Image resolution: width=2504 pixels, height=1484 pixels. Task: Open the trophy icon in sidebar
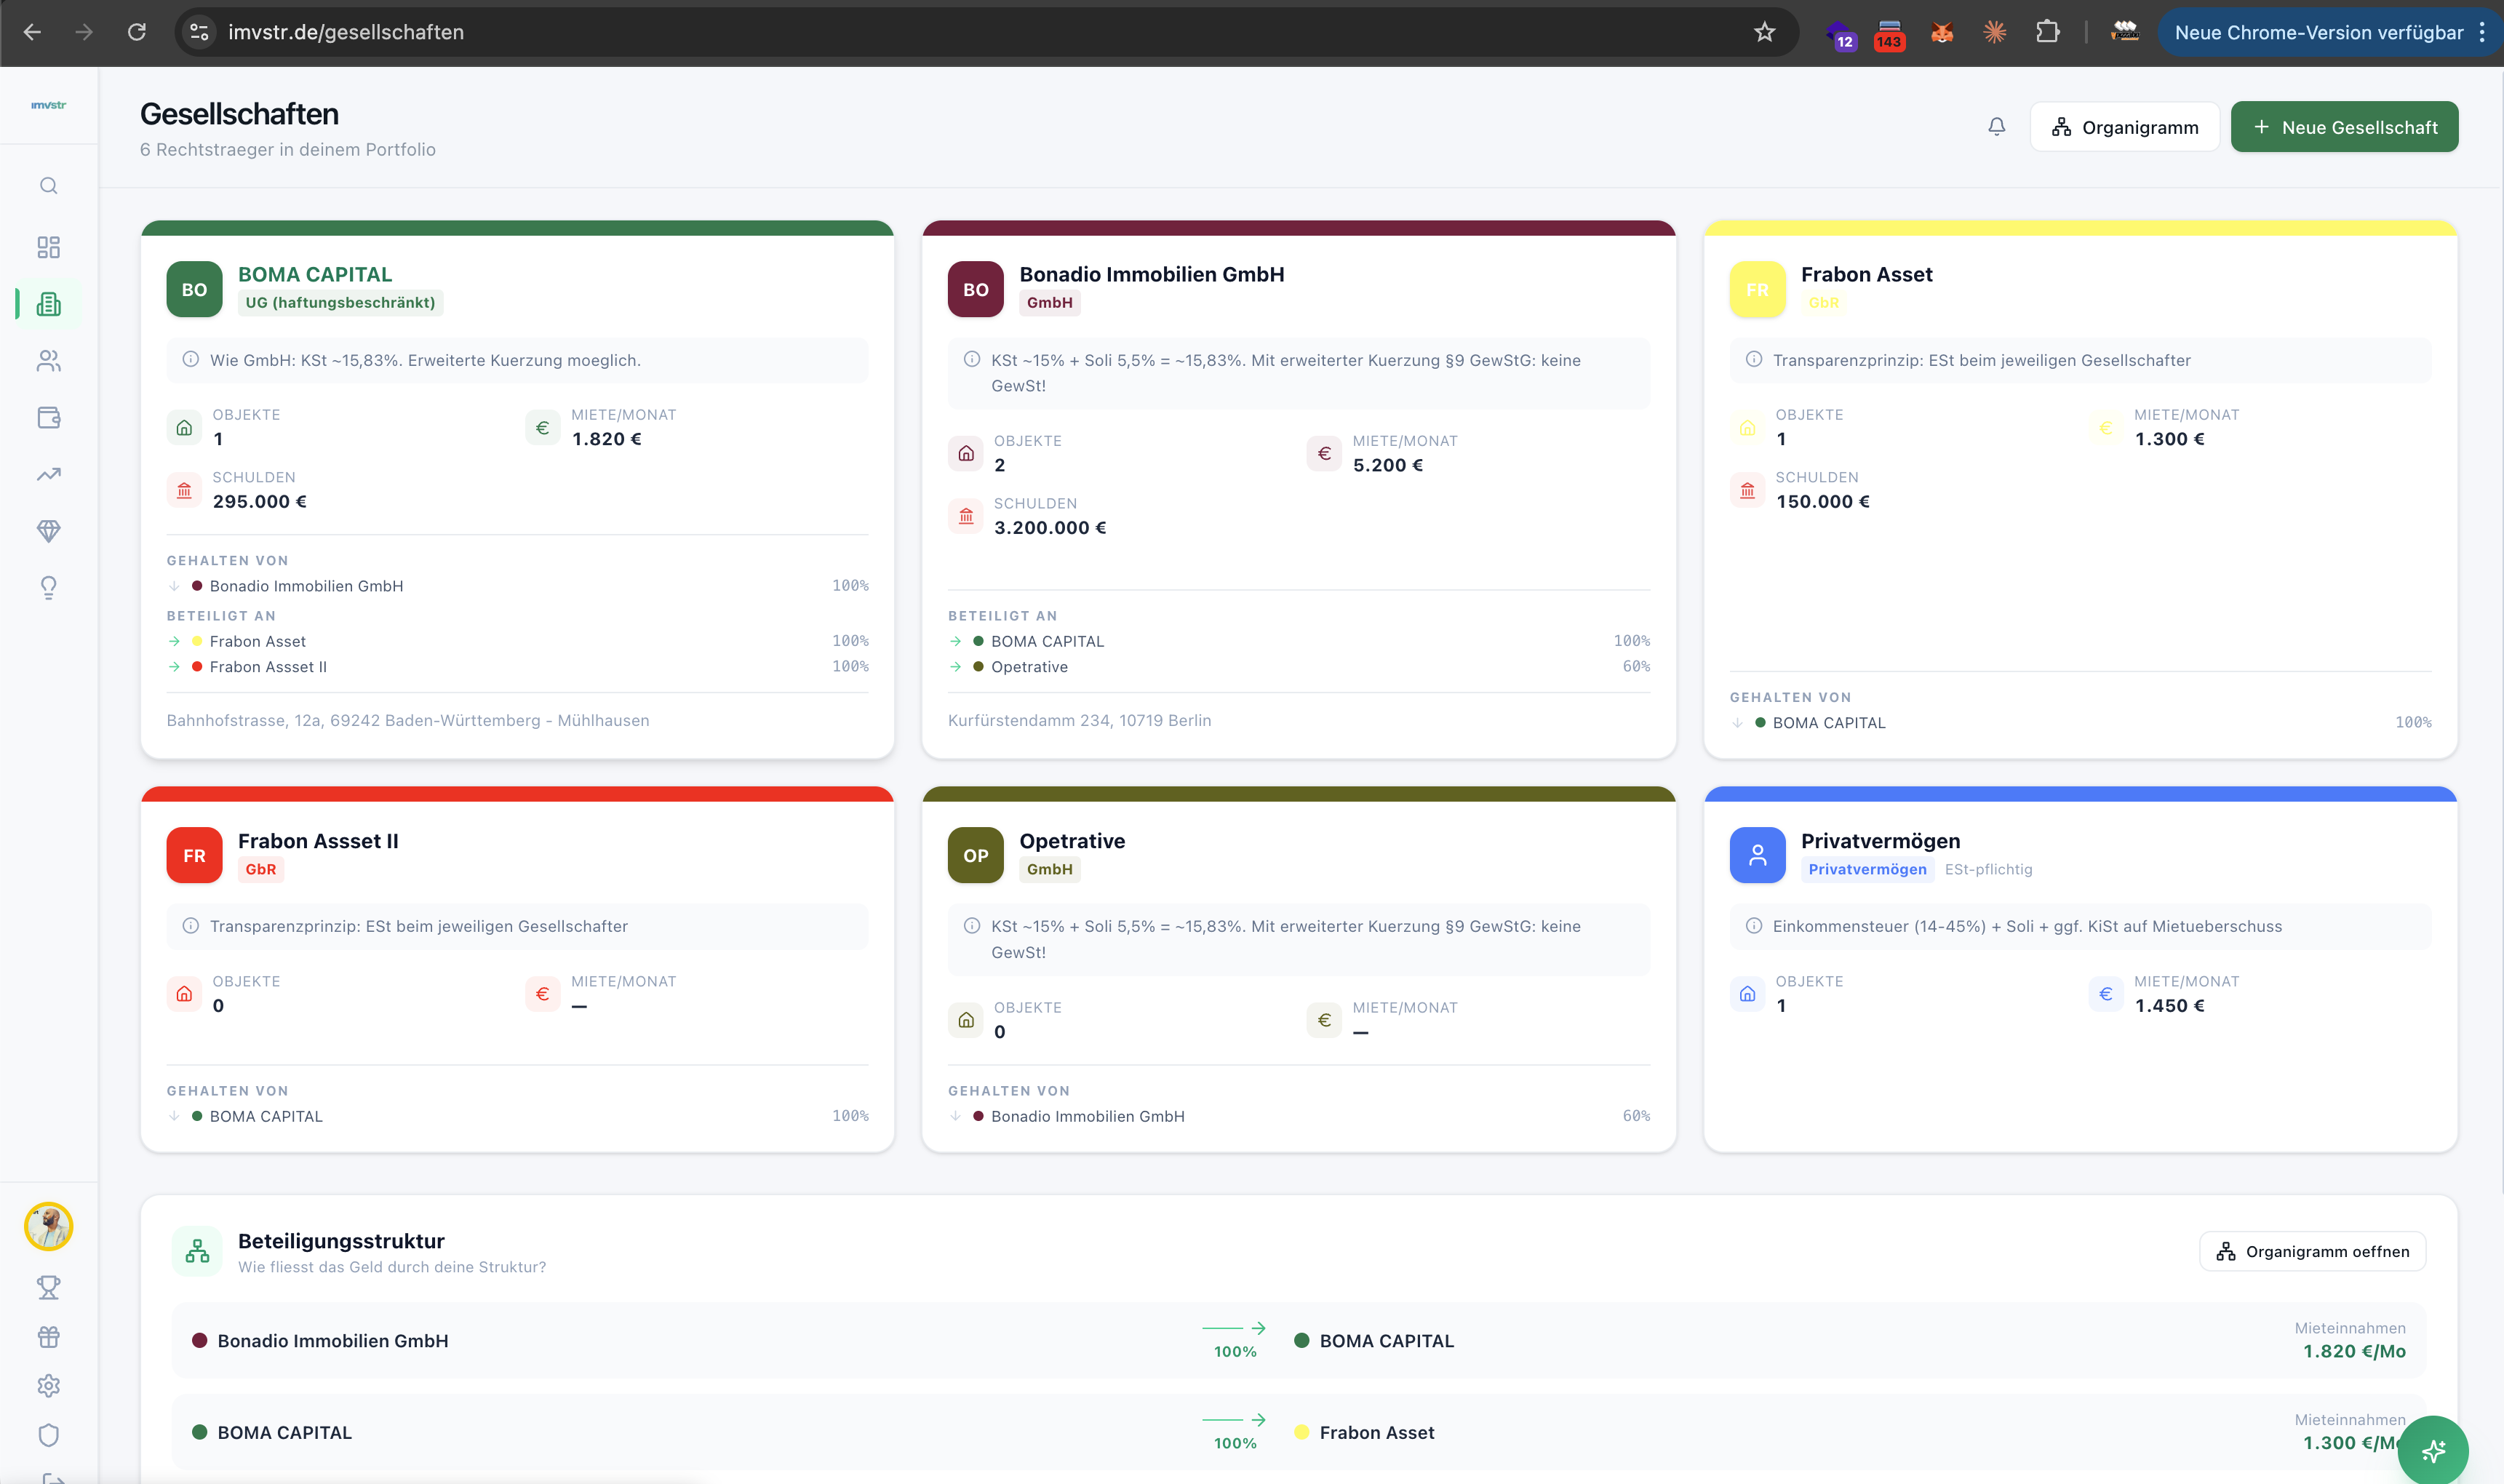(x=48, y=1287)
